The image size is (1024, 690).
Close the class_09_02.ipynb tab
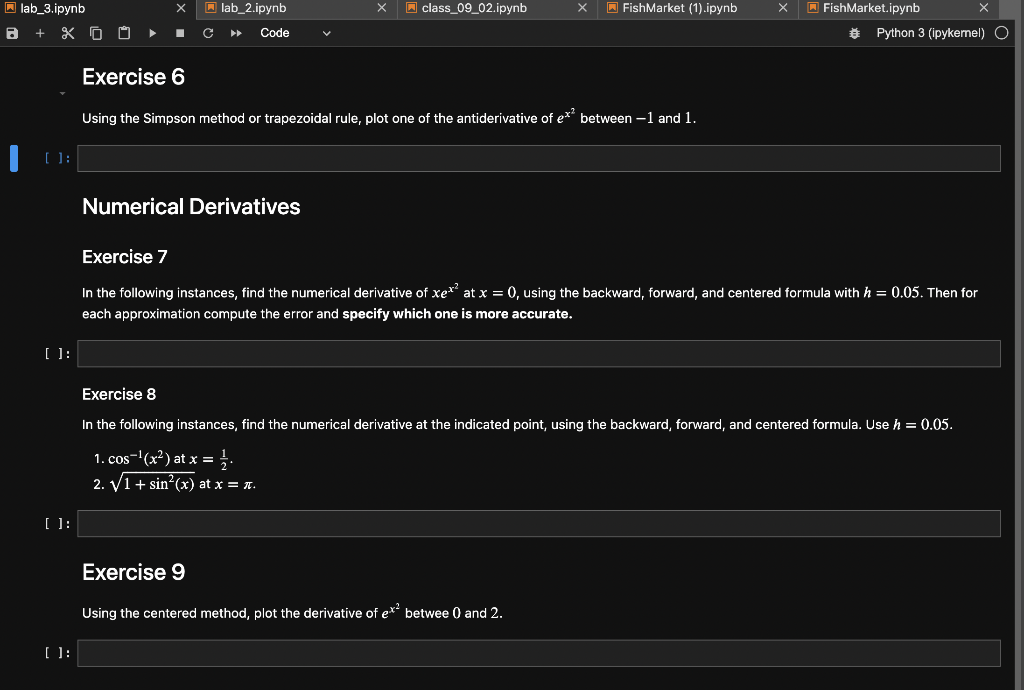(x=582, y=8)
